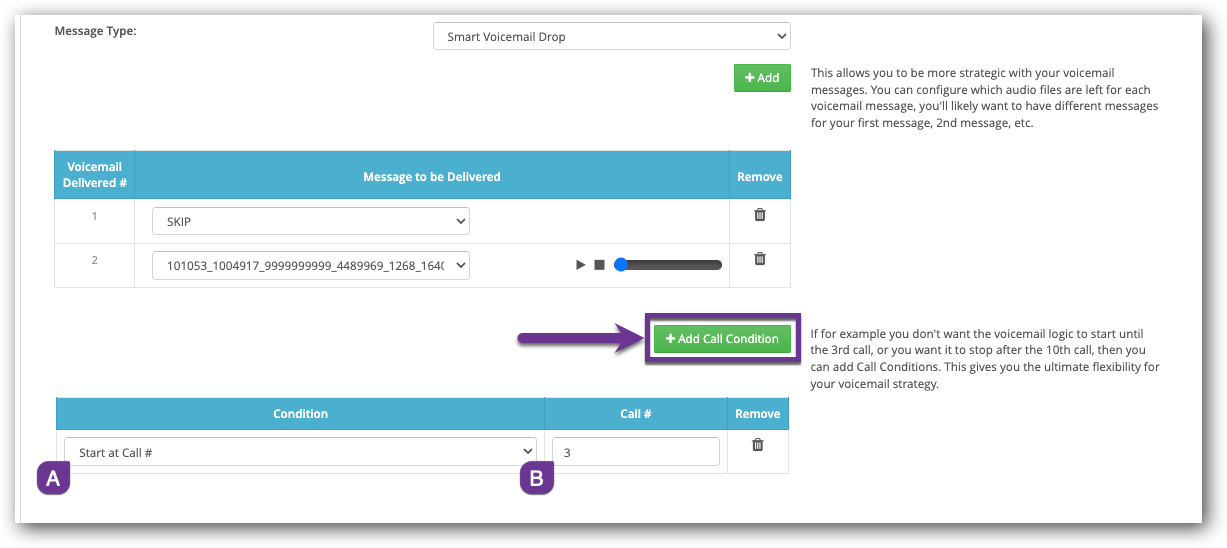
Task: Open the audio file dropdown in row 2
Action: coord(311,265)
